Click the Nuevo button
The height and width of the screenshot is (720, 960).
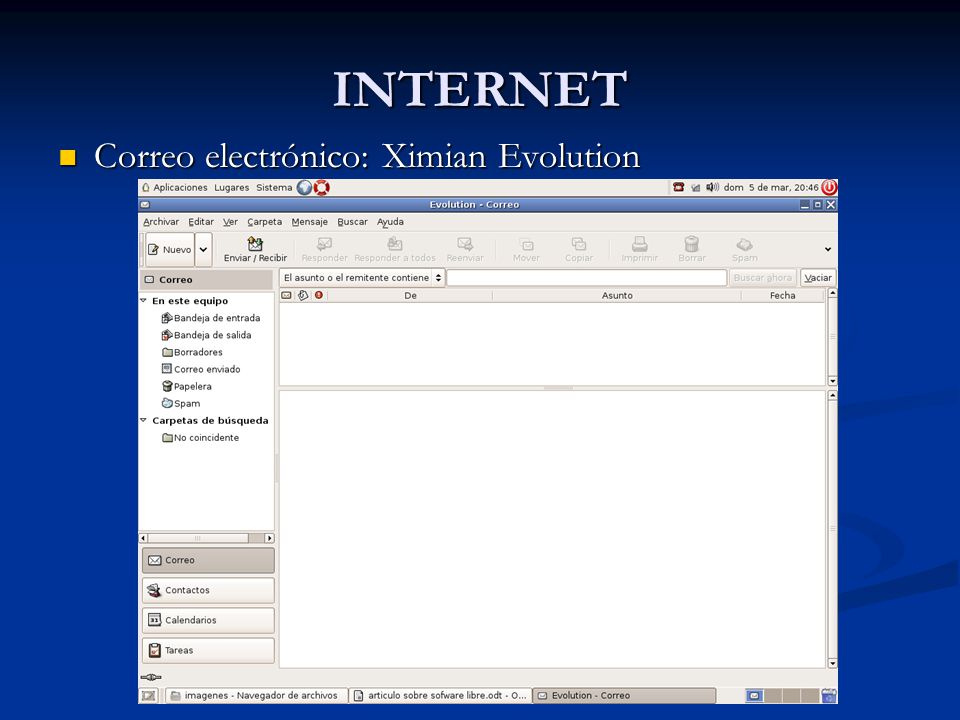[170, 249]
